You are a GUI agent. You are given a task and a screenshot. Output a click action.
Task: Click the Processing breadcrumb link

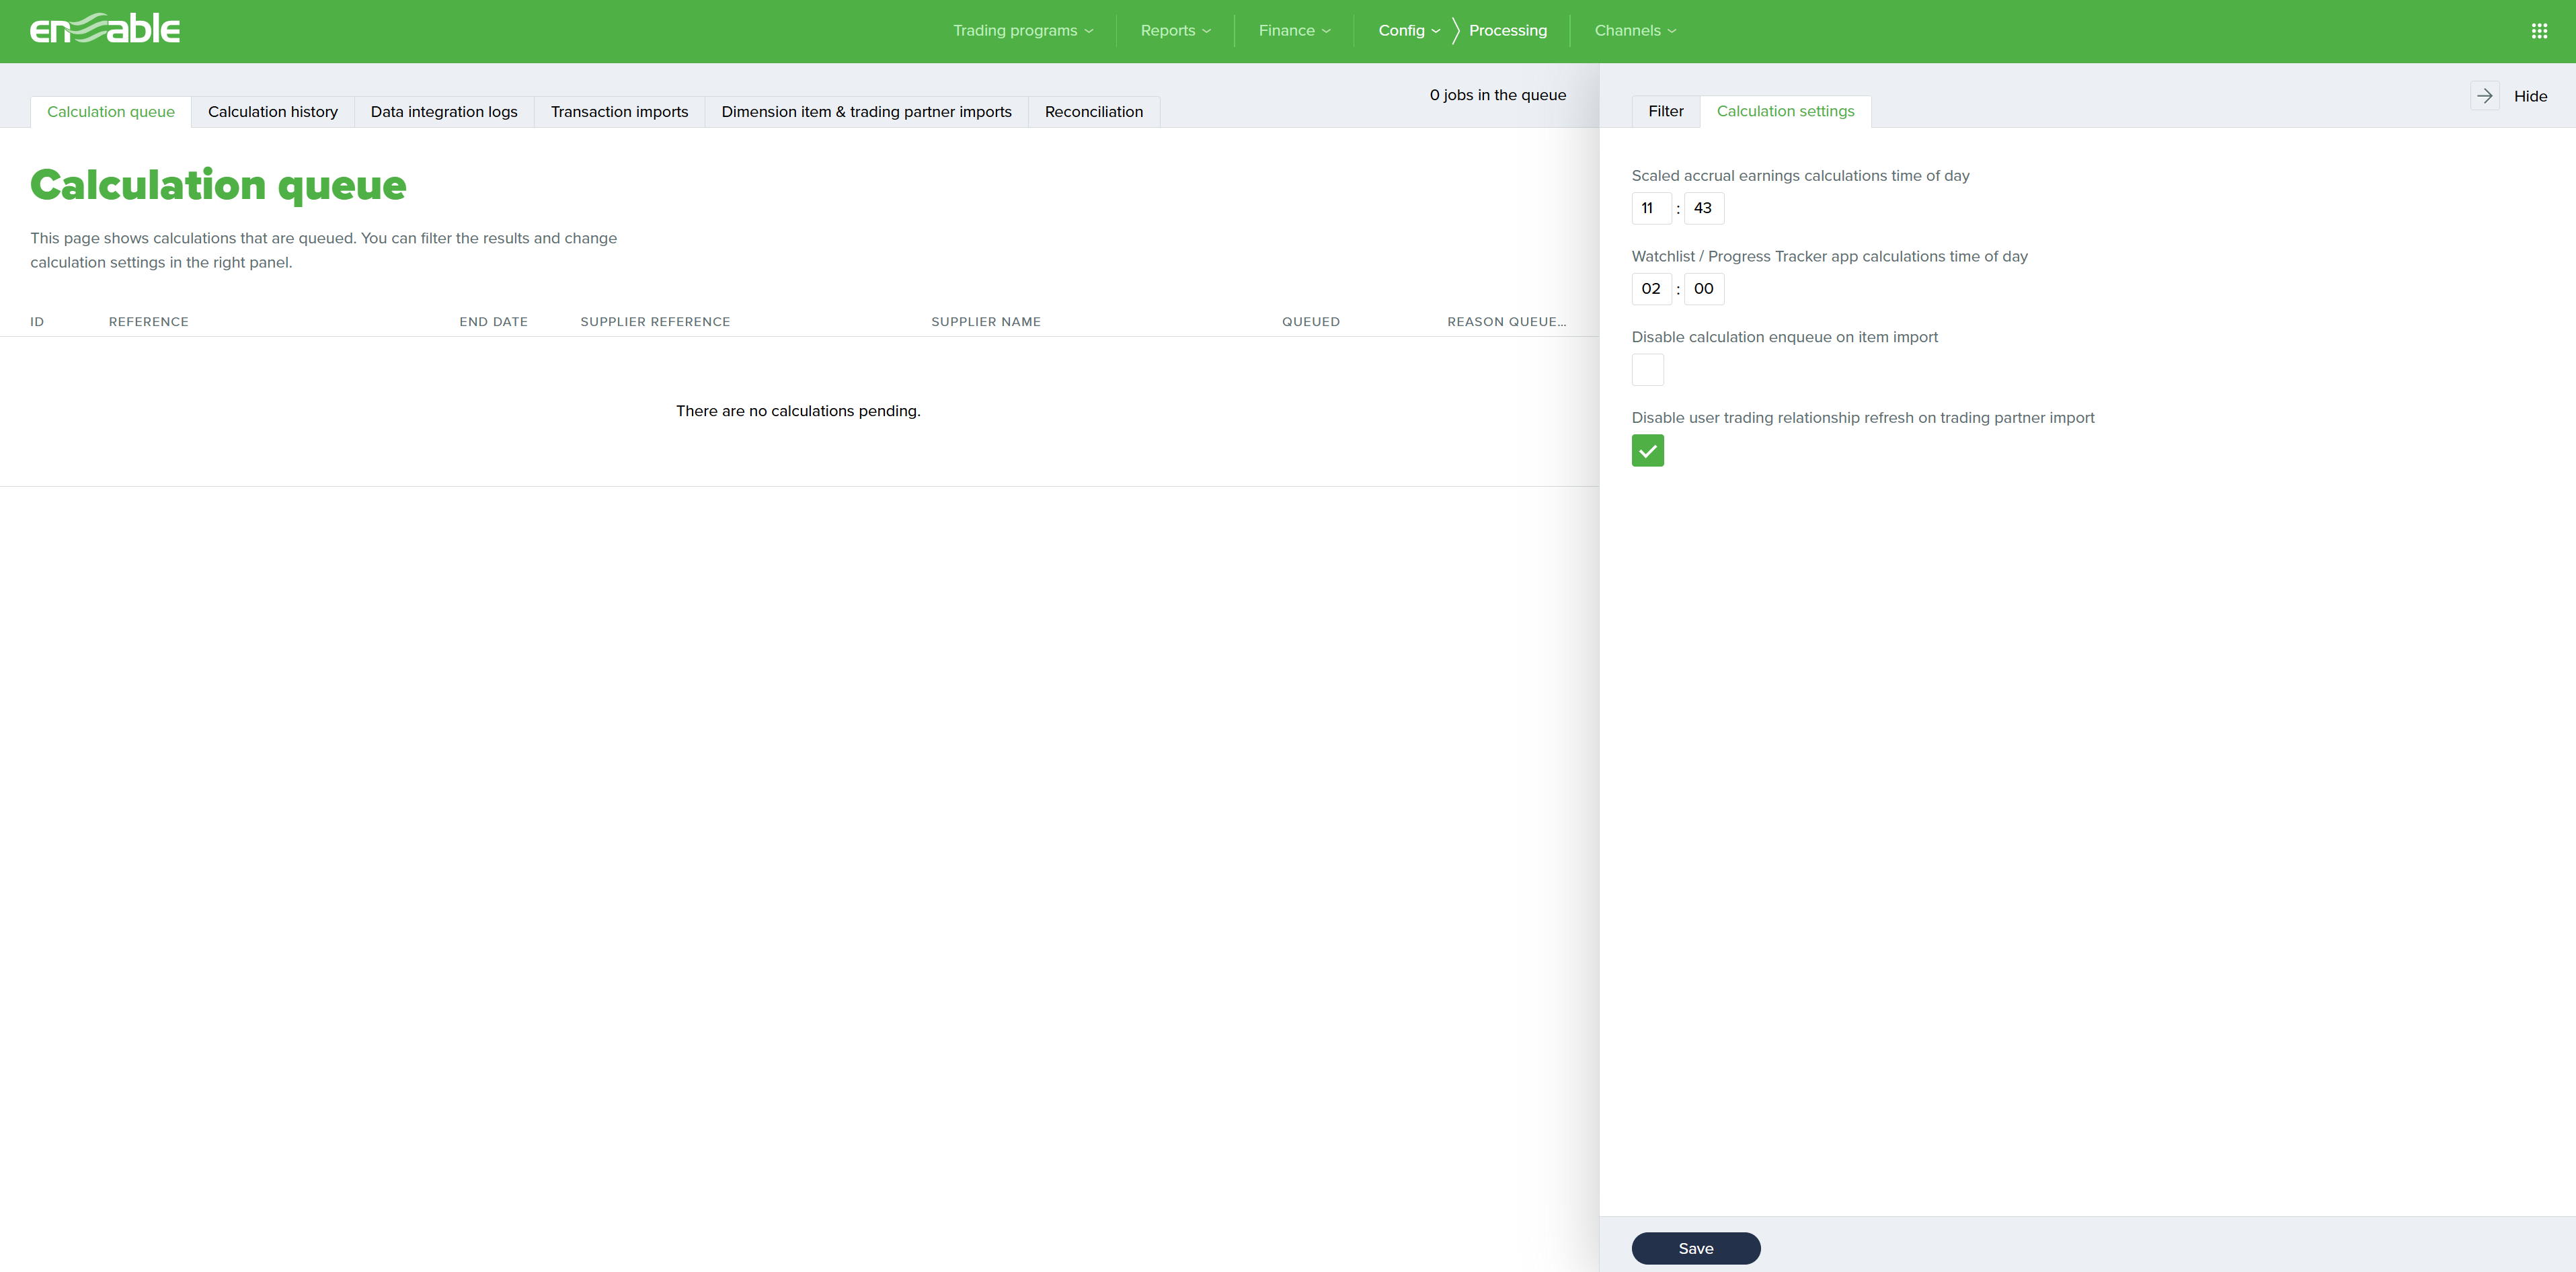(x=1507, y=31)
